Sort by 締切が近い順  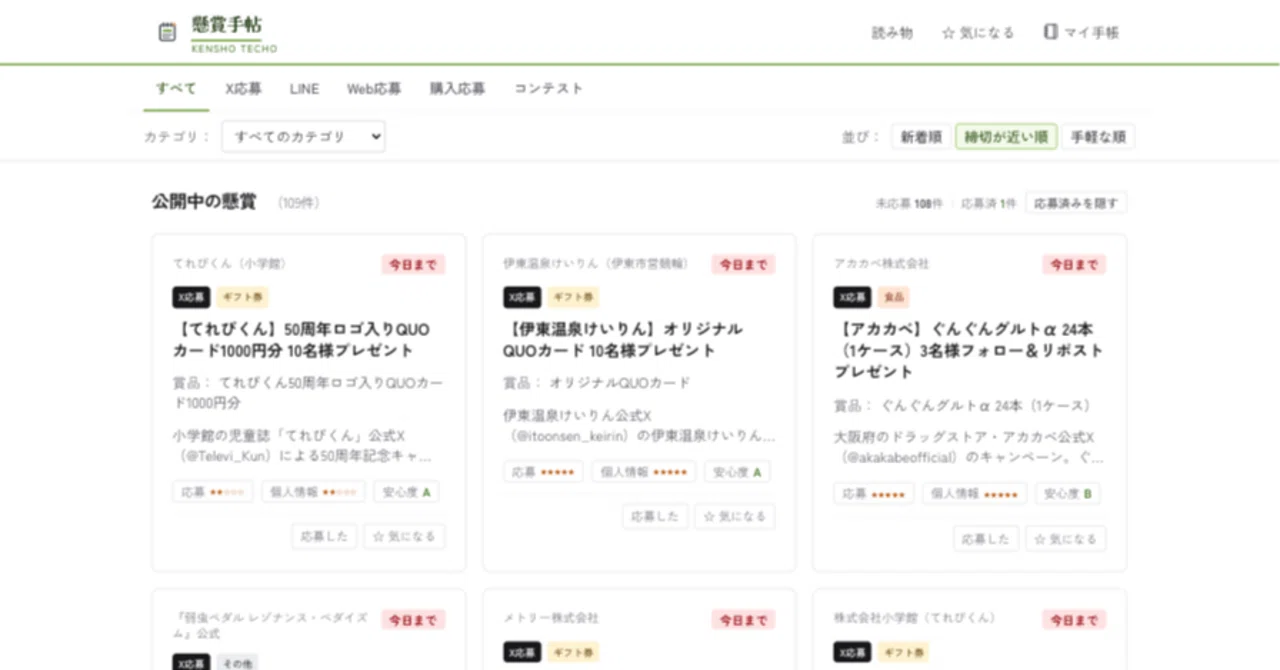tap(1006, 137)
